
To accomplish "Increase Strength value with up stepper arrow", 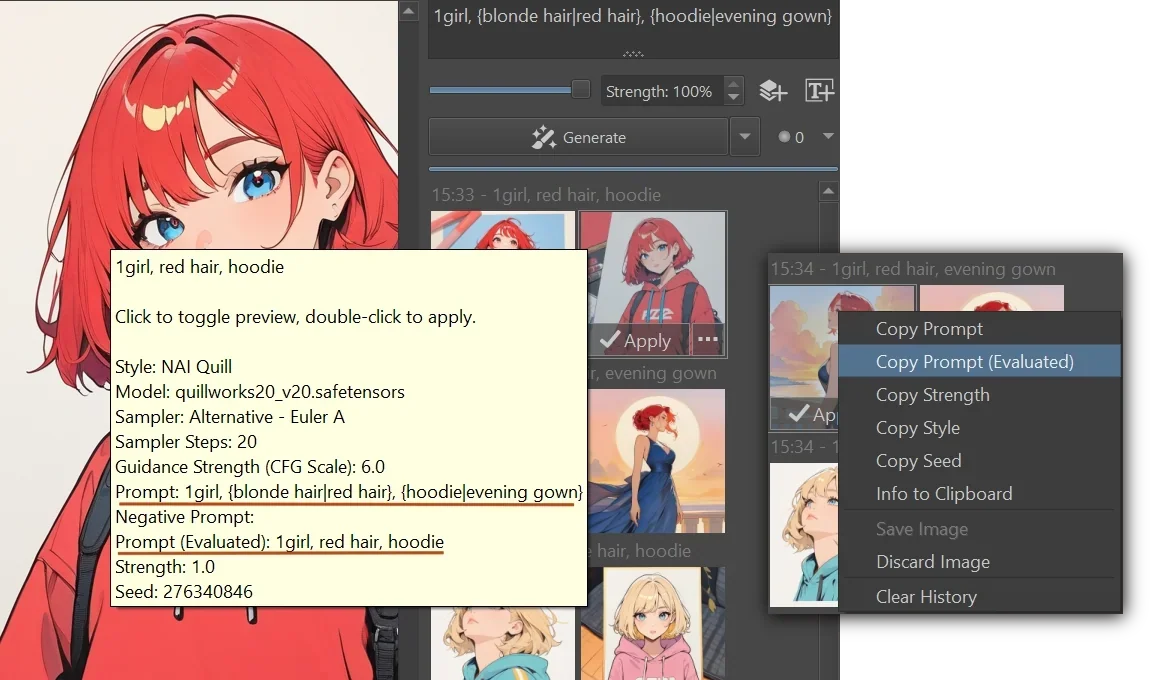I will click(x=734, y=84).
